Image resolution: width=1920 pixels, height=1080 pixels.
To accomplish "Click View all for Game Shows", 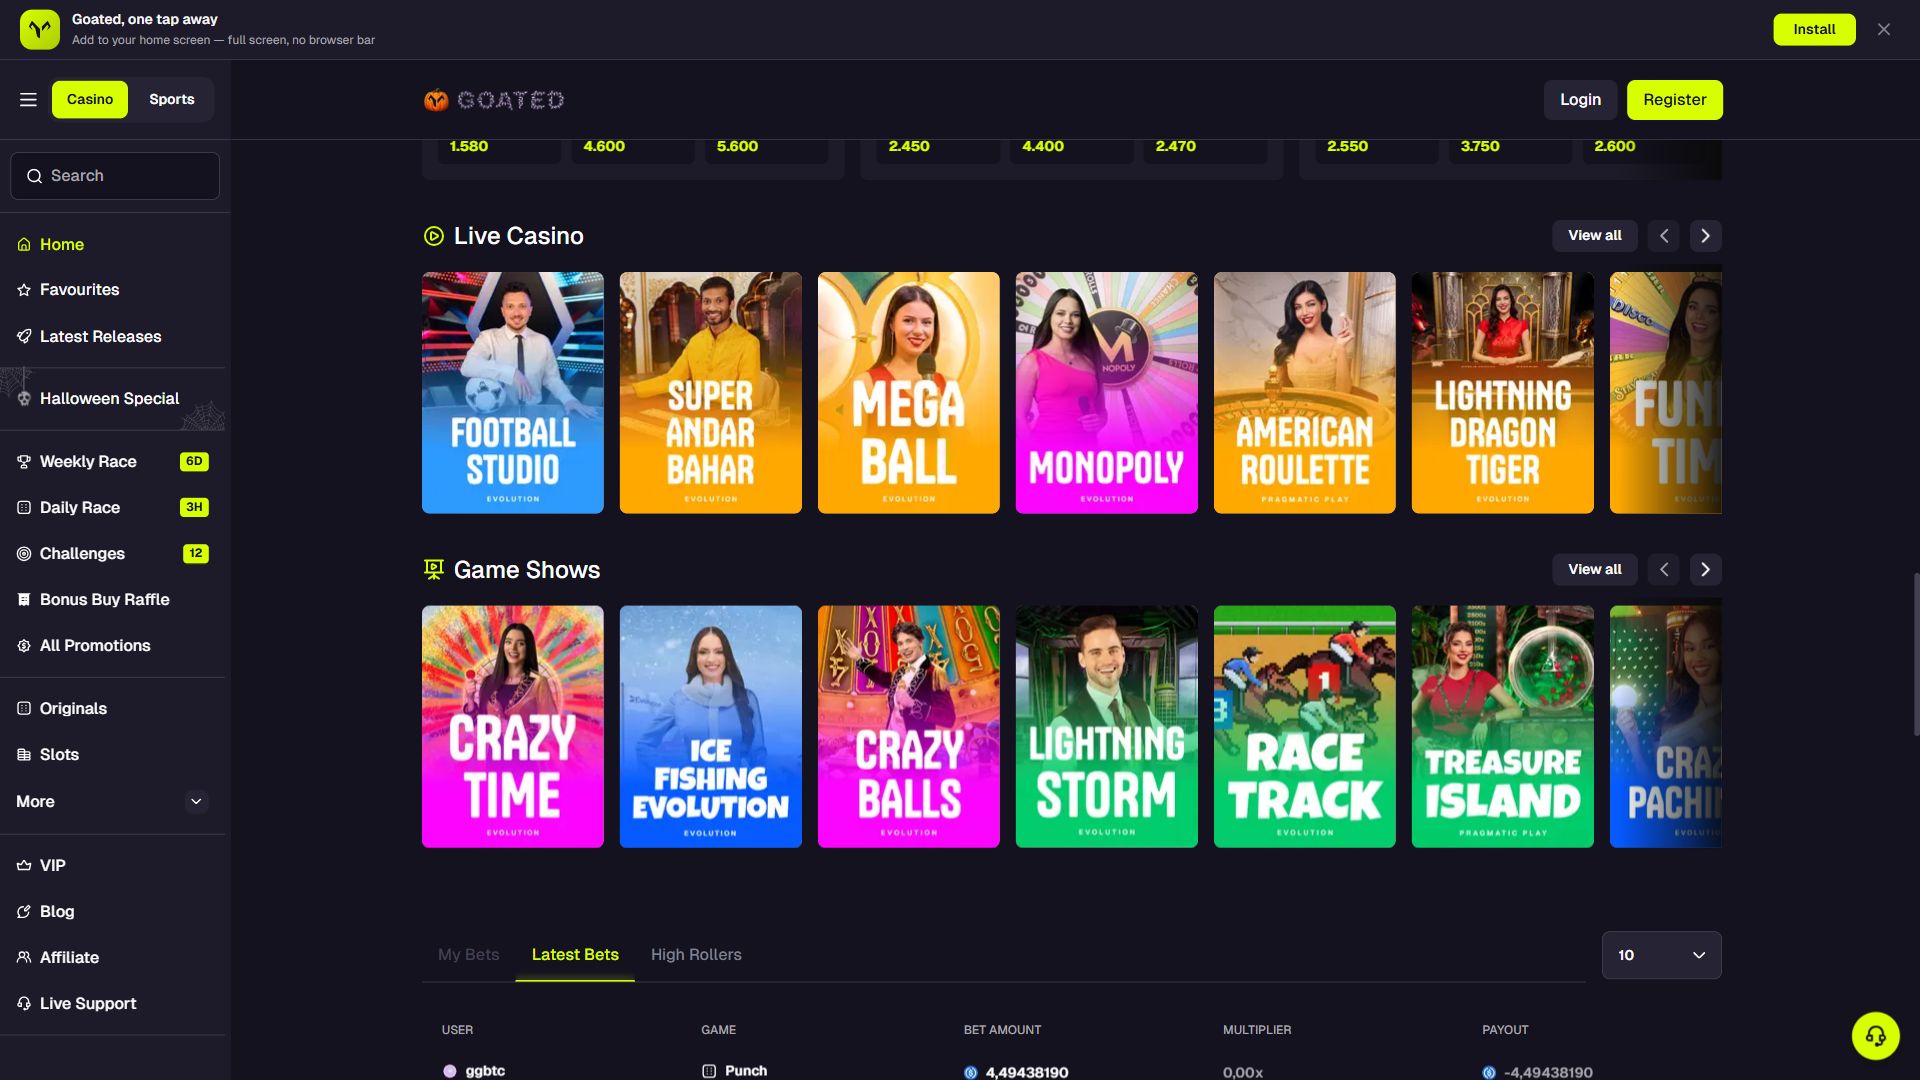I will pyautogui.click(x=1594, y=570).
